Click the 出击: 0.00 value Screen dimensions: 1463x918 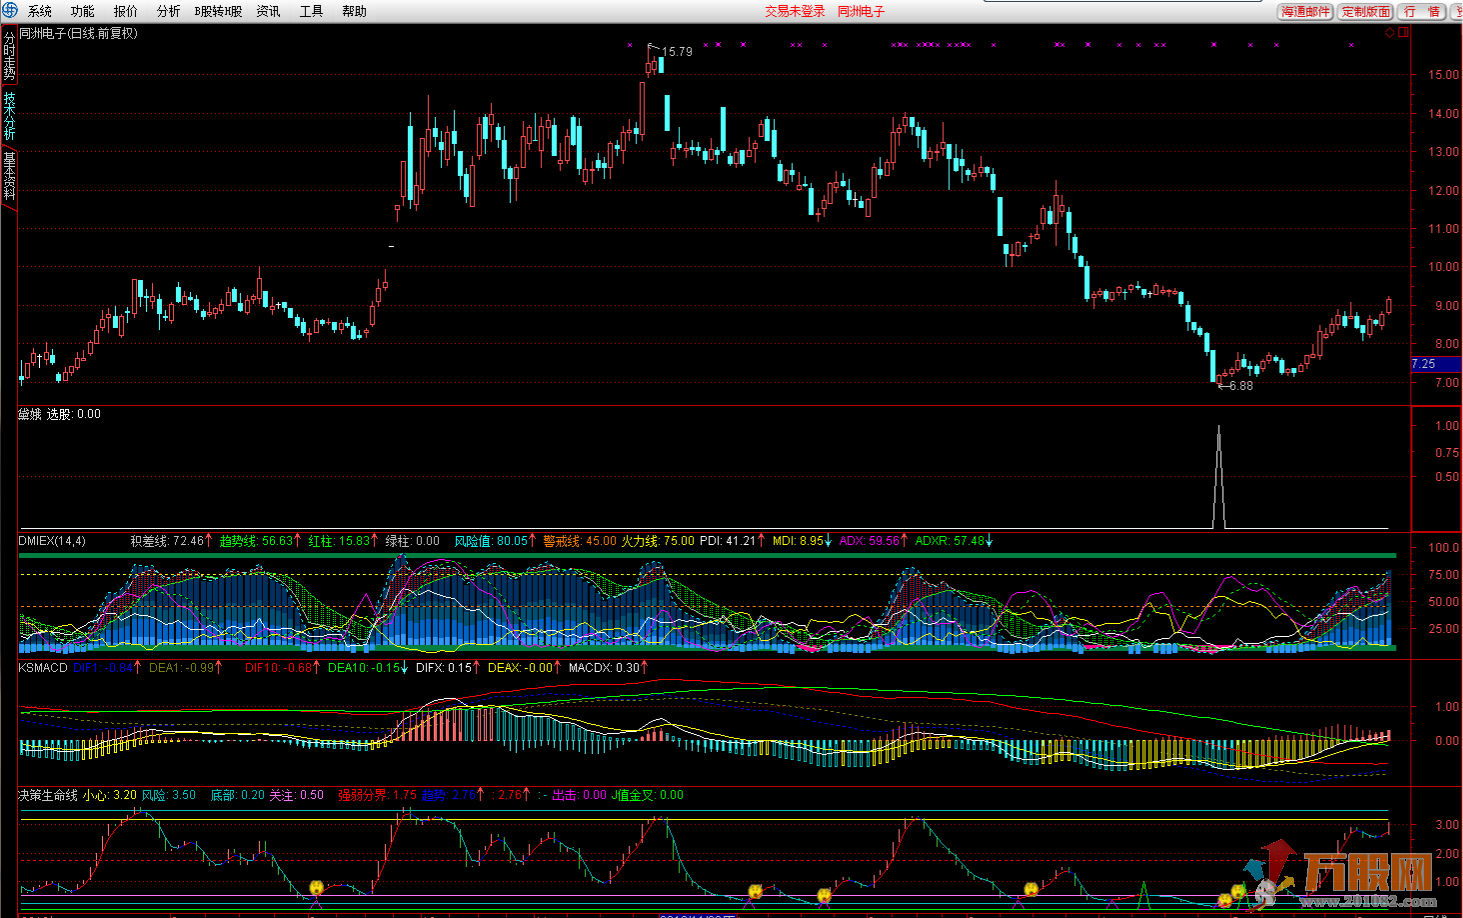pos(580,795)
